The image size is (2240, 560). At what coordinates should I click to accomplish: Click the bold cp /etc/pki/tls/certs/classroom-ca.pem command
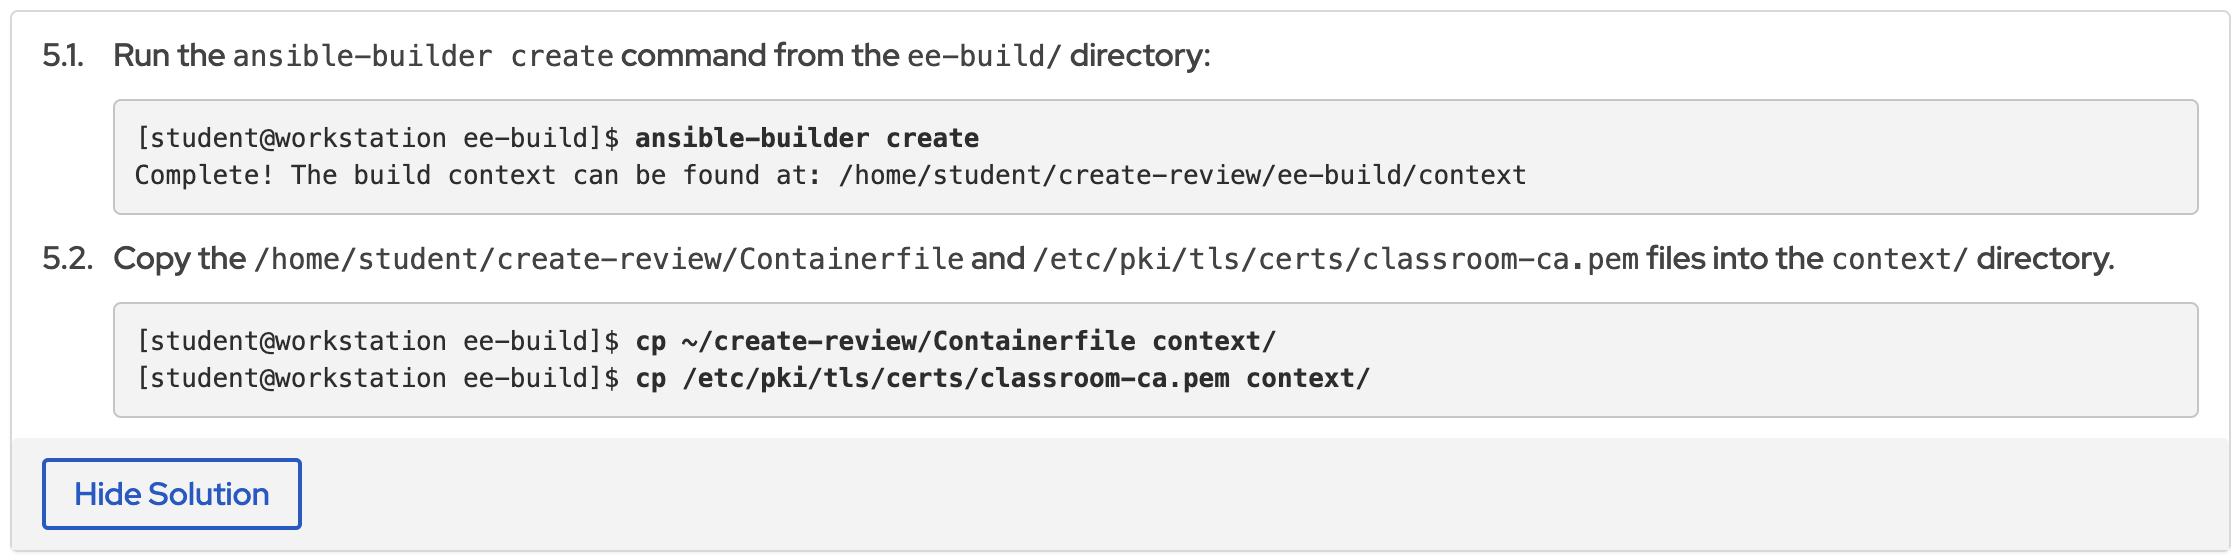[1002, 379]
